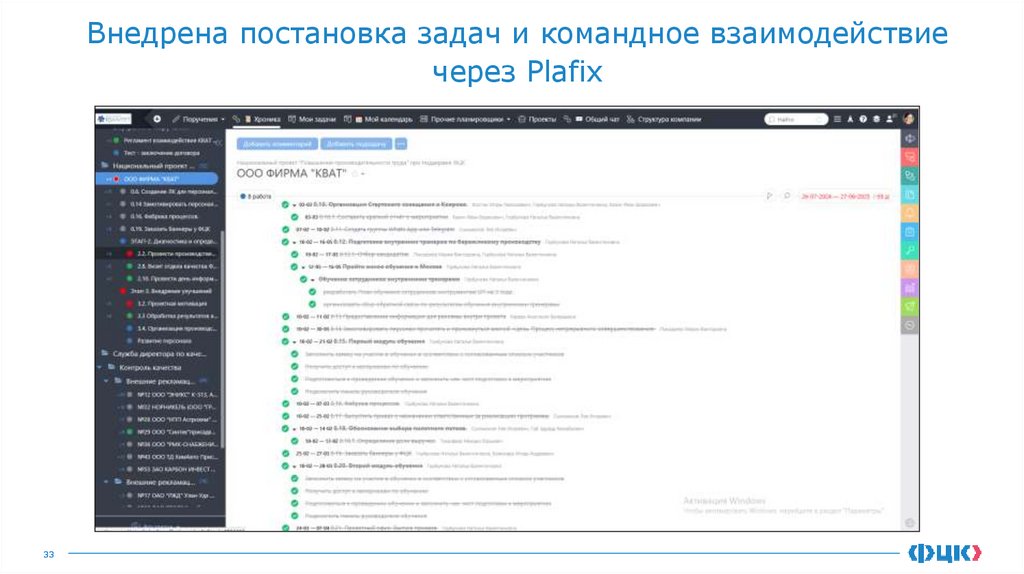1024x574 pixels.
Task: Click the purple tile in right sidebar
Action: pyautogui.click(x=910, y=288)
